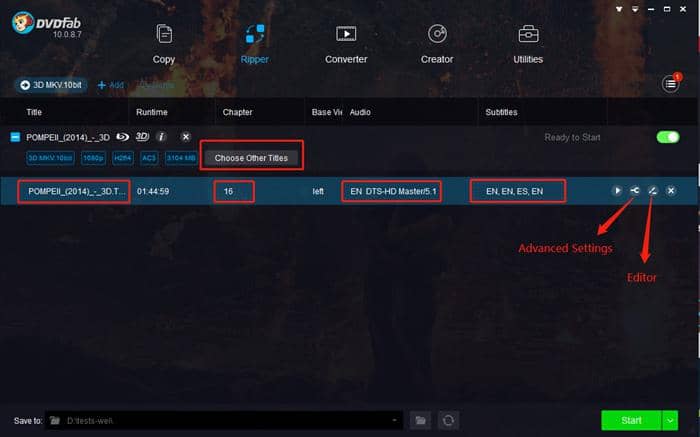Click the Ready to Start status text

(572, 137)
